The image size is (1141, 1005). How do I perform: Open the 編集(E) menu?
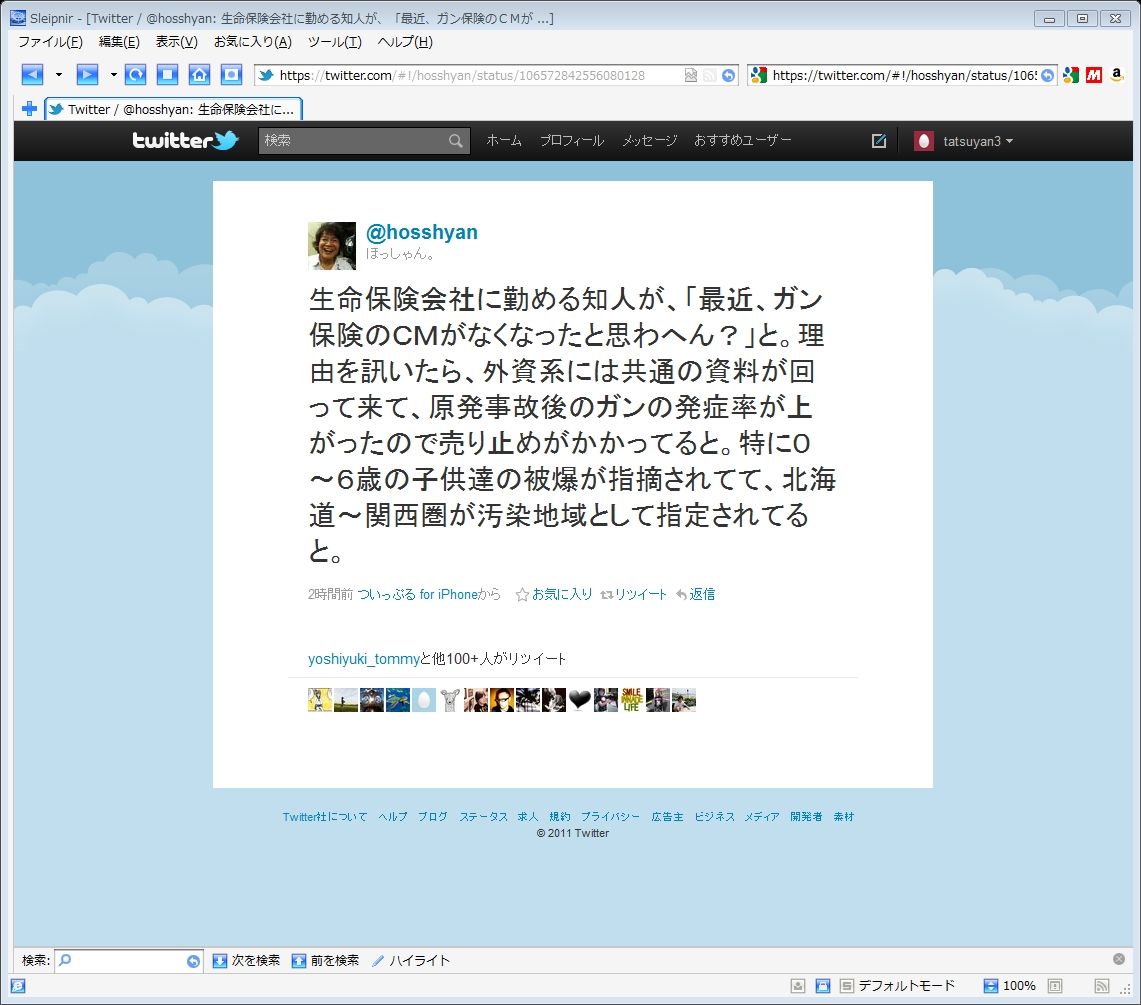click(x=119, y=41)
